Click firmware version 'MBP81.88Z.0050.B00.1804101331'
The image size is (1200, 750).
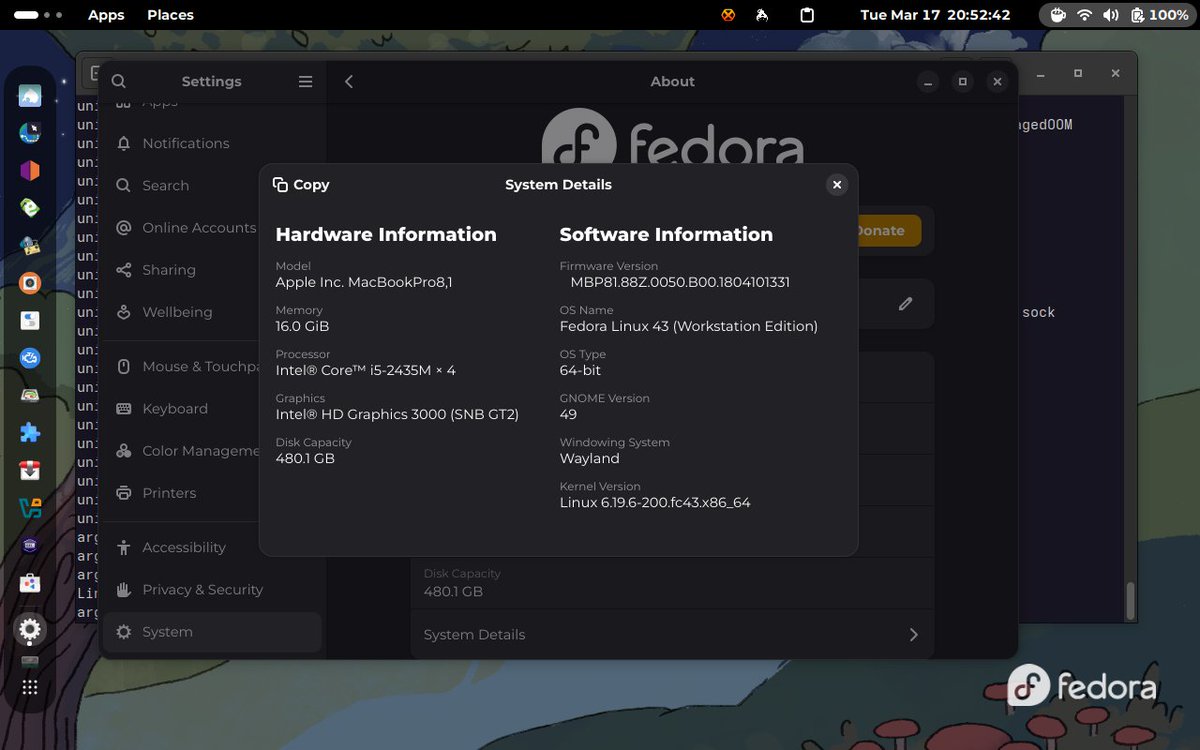click(x=680, y=283)
